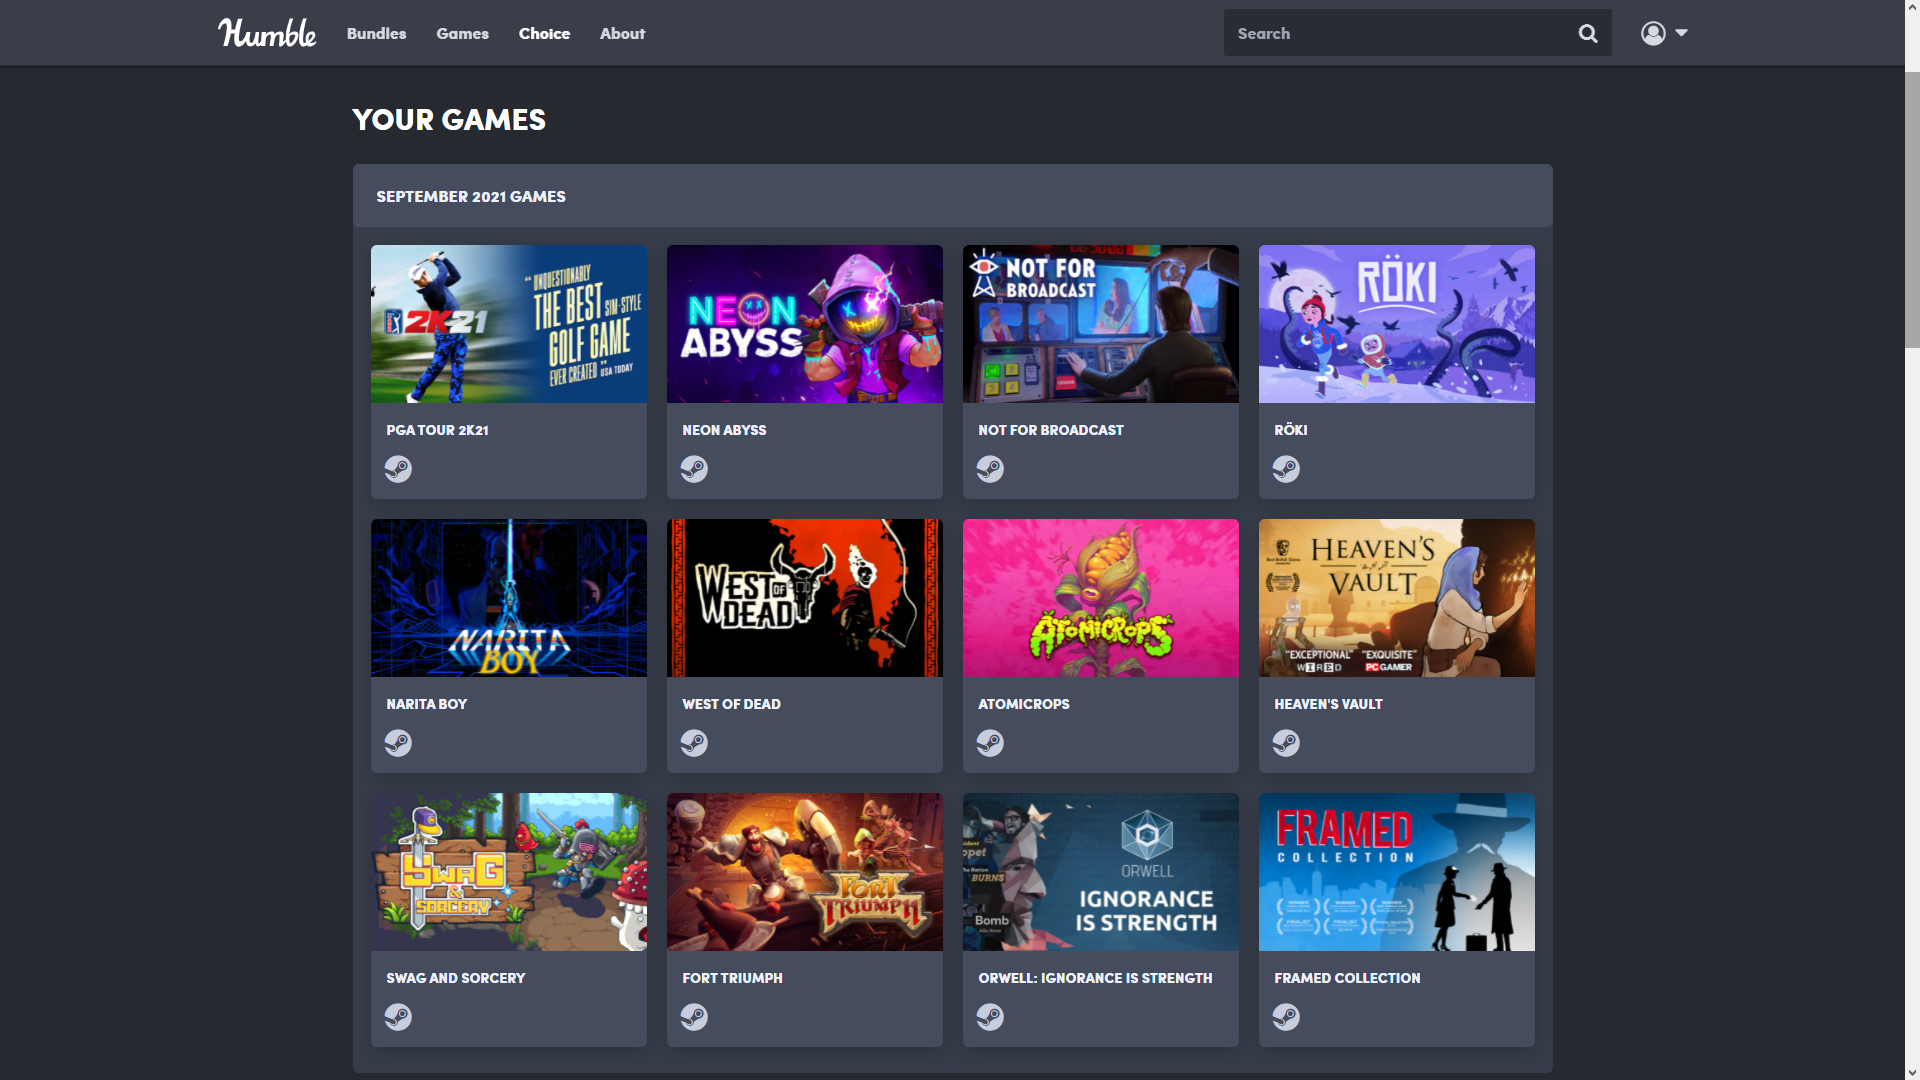The height and width of the screenshot is (1080, 1920).
Task: Click the Steam icon under Röki
Action: (1286, 469)
